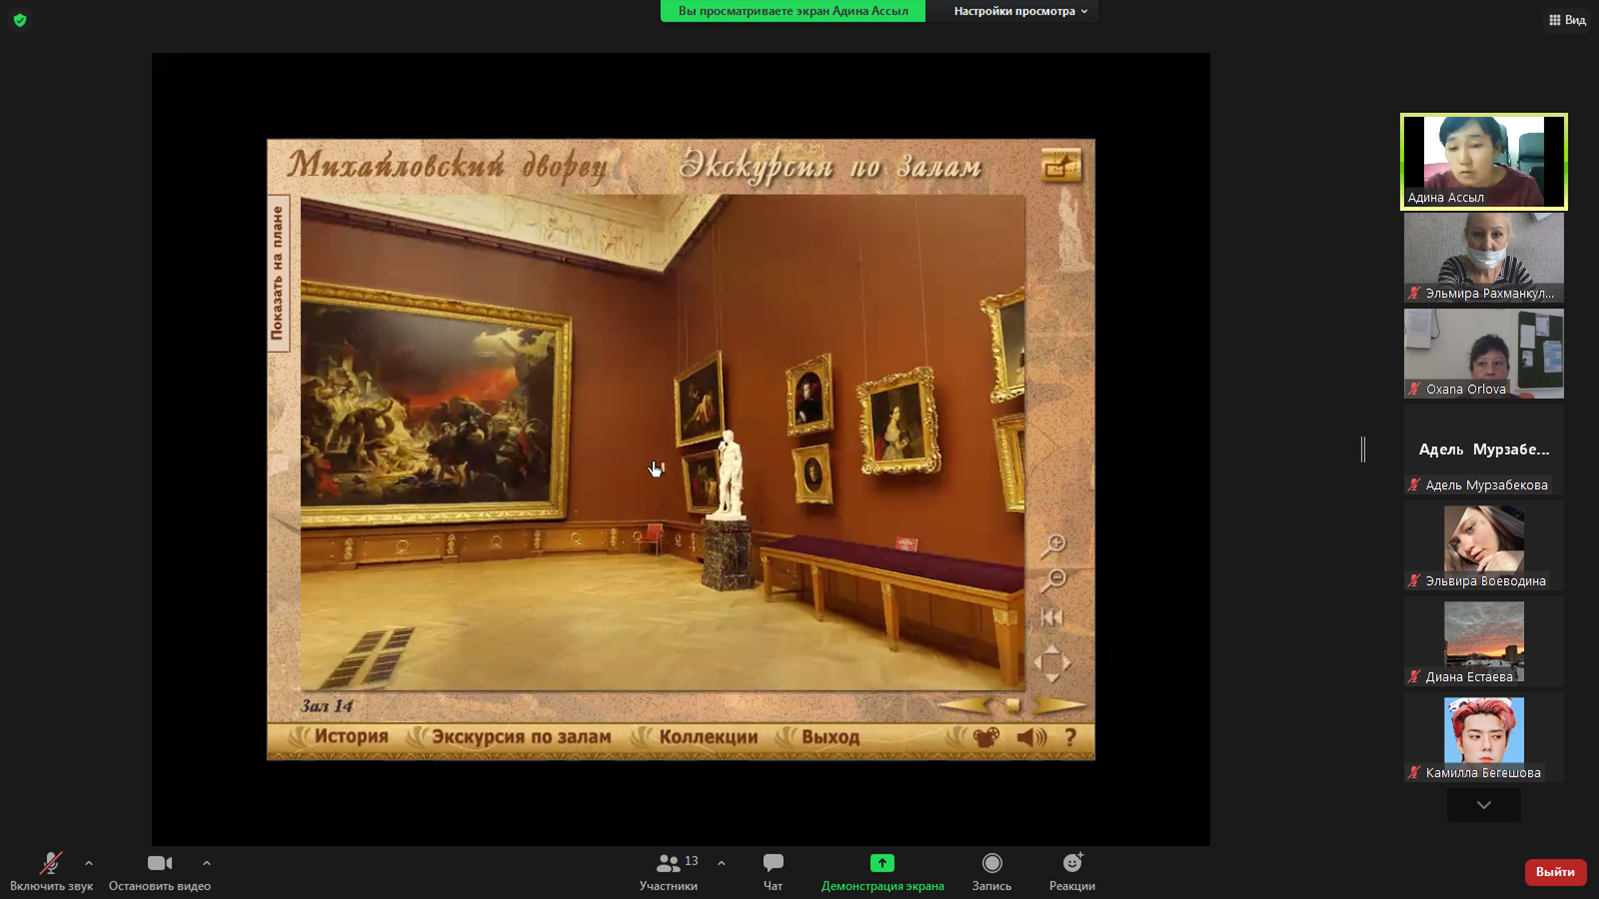Click the Михайловский дворец title
Image resolution: width=1599 pixels, height=899 pixels.
447,166
